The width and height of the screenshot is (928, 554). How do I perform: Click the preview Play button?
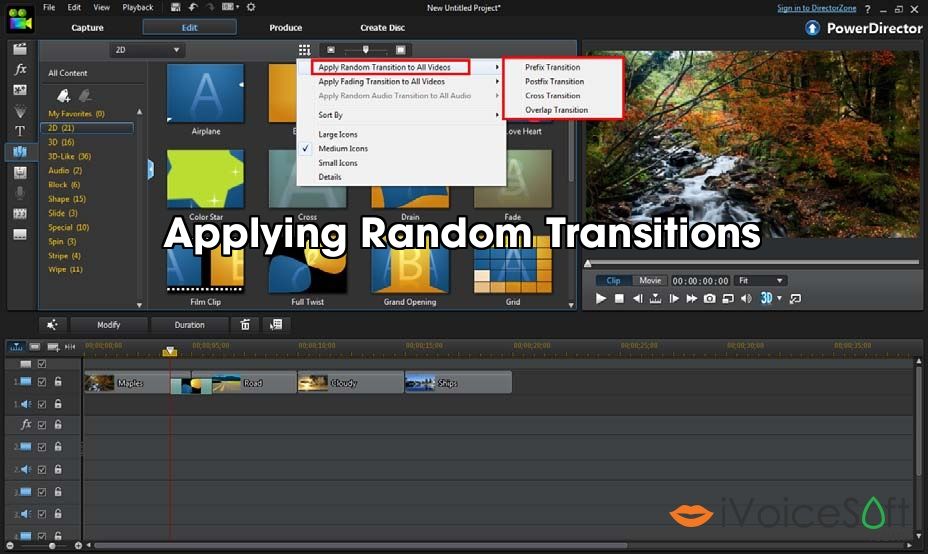(x=600, y=298)
